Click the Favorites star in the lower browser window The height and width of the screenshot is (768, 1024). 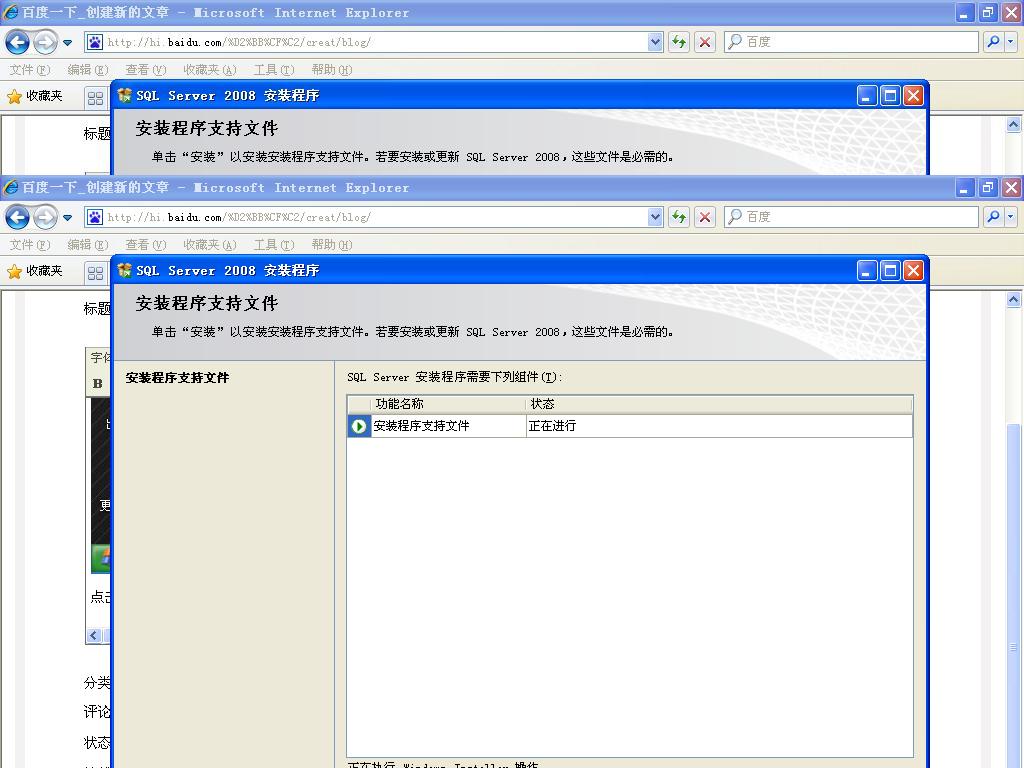(15, 271)
